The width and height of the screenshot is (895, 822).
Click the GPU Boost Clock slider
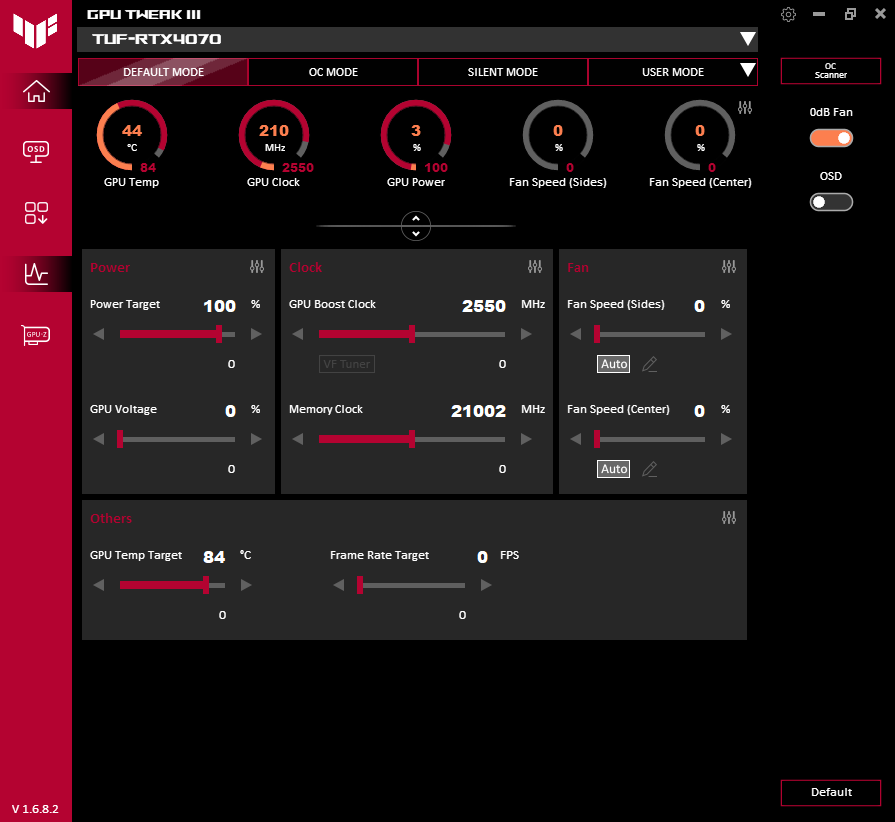(x=412, y=334)
